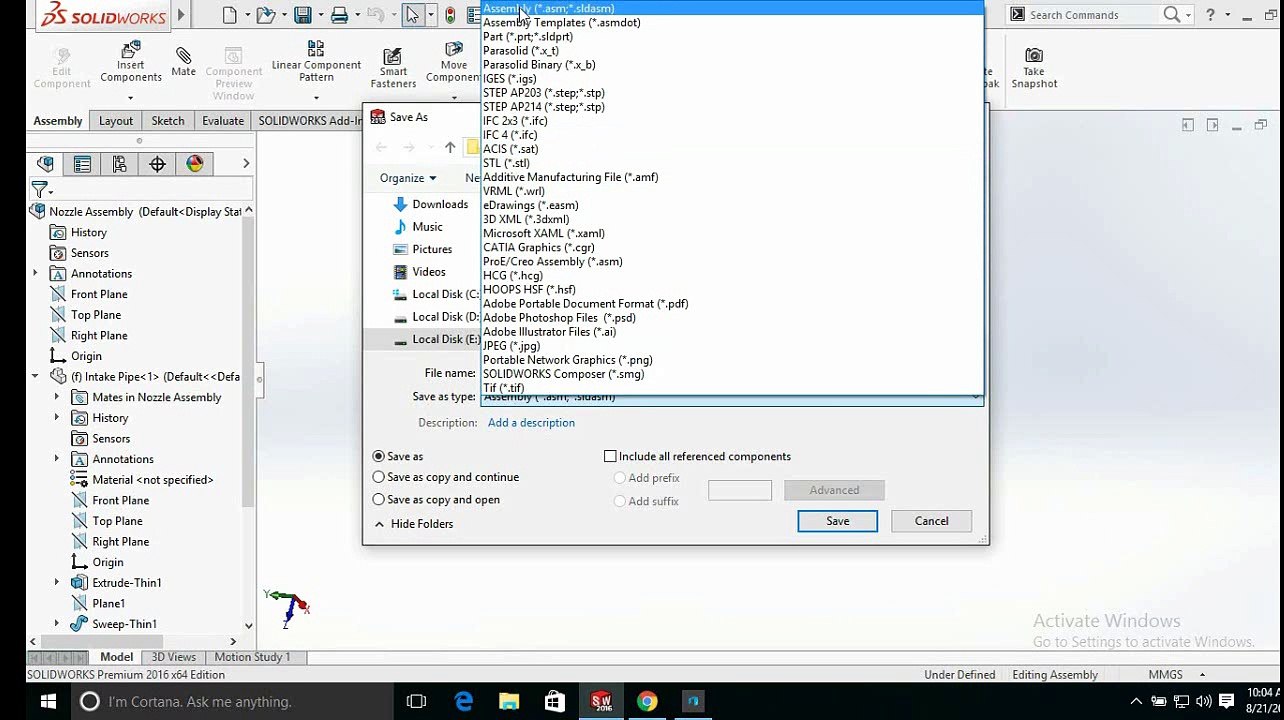This screenshot has height=720, width=1284.
Task: Click Cortana search box
Action: click(x=232, y=701)
